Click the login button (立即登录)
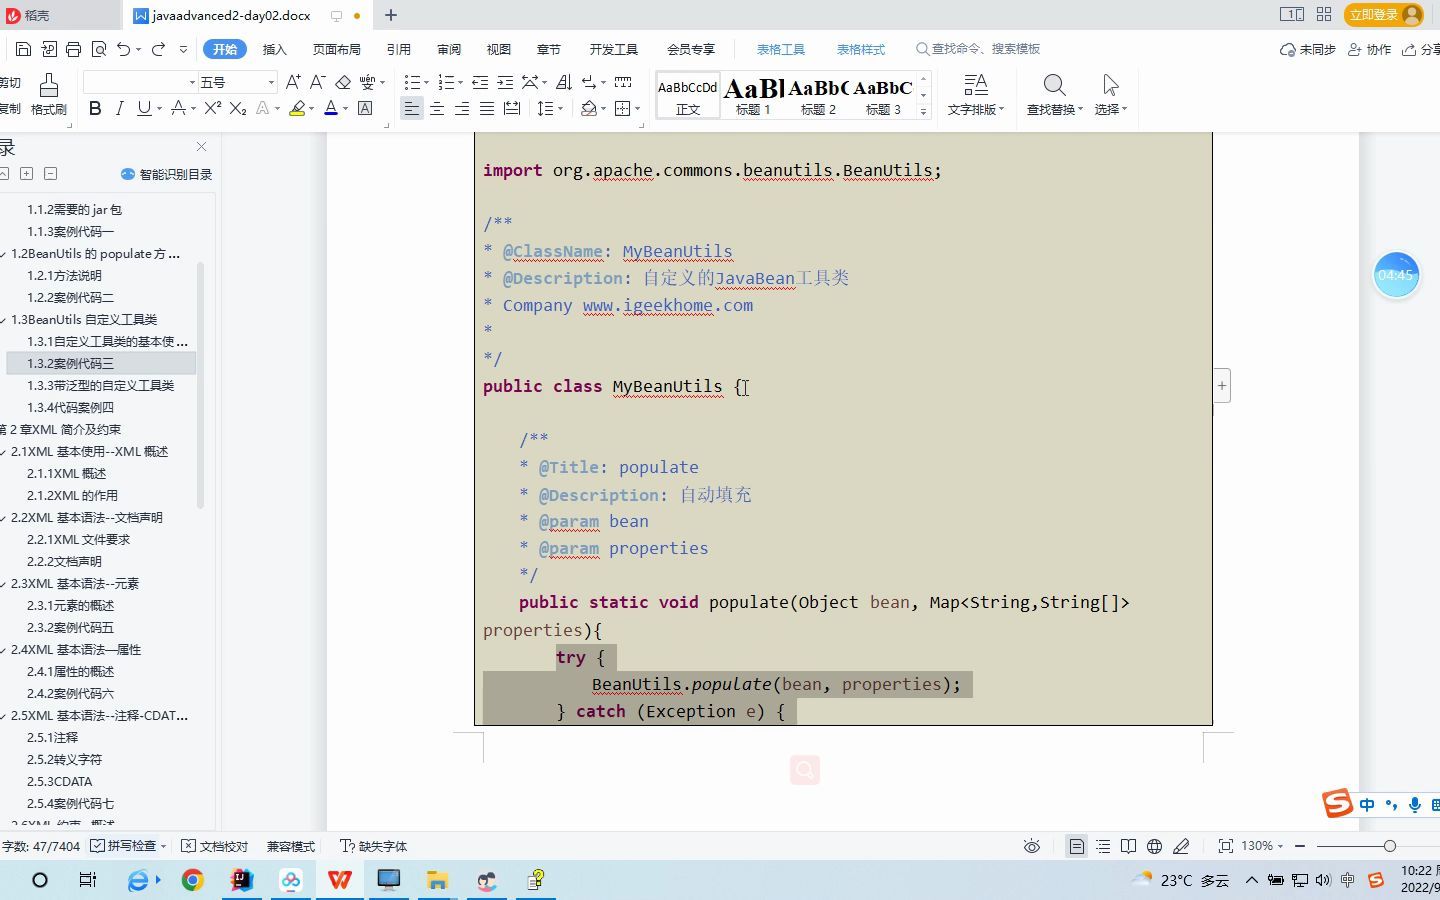The image size is (1440, 900). (1386, 14)
